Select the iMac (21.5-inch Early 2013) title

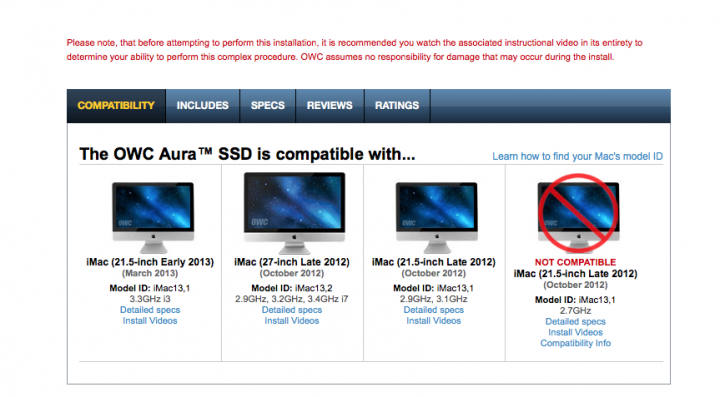pos(150,262)
